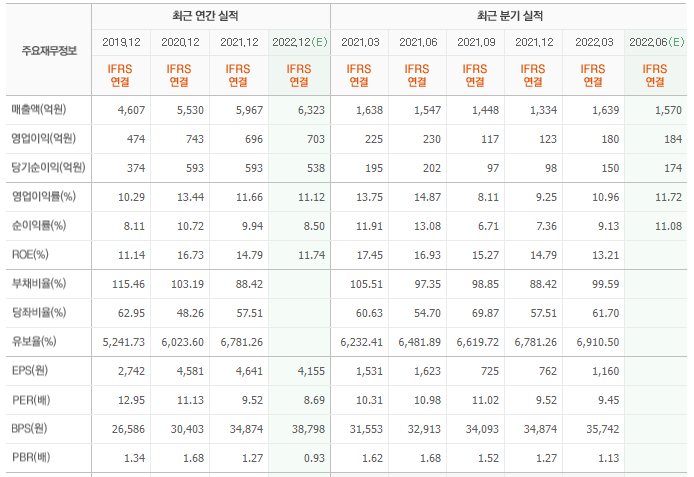This screenshot has width=694, height=477.
Task: Select operating margin 10.29
Action: (x=131, y=197)
